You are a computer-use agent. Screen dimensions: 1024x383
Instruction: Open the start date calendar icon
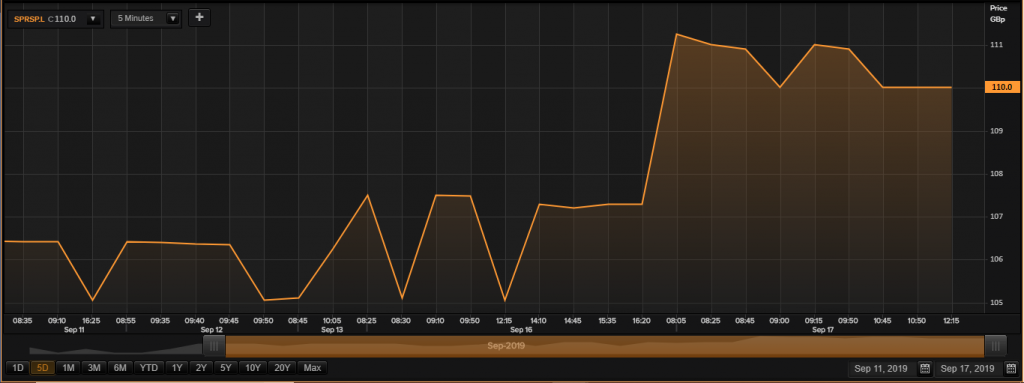(925, 369)
